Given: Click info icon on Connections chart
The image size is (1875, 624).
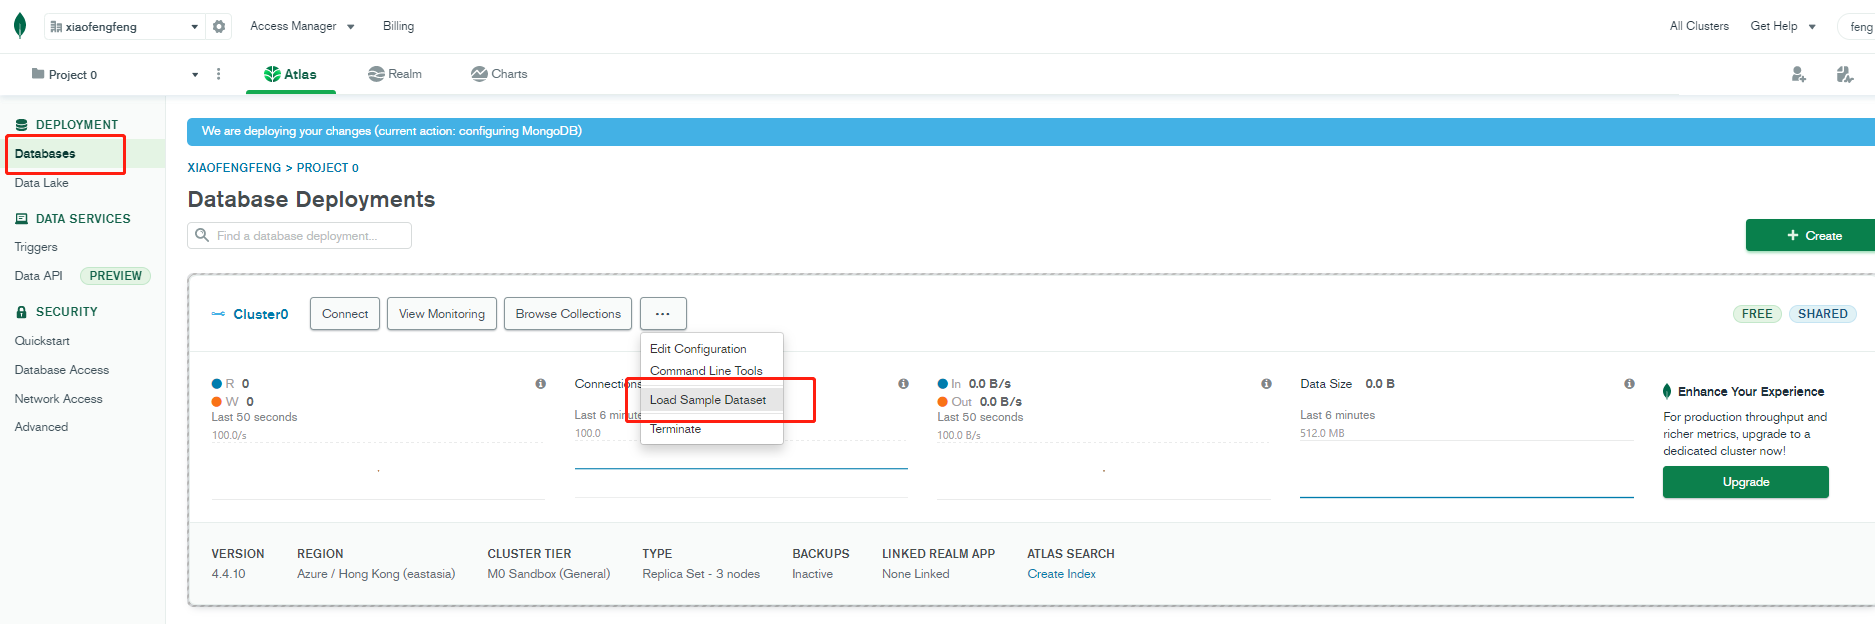Looking at the screenshot, I should (x=903, y=384).
